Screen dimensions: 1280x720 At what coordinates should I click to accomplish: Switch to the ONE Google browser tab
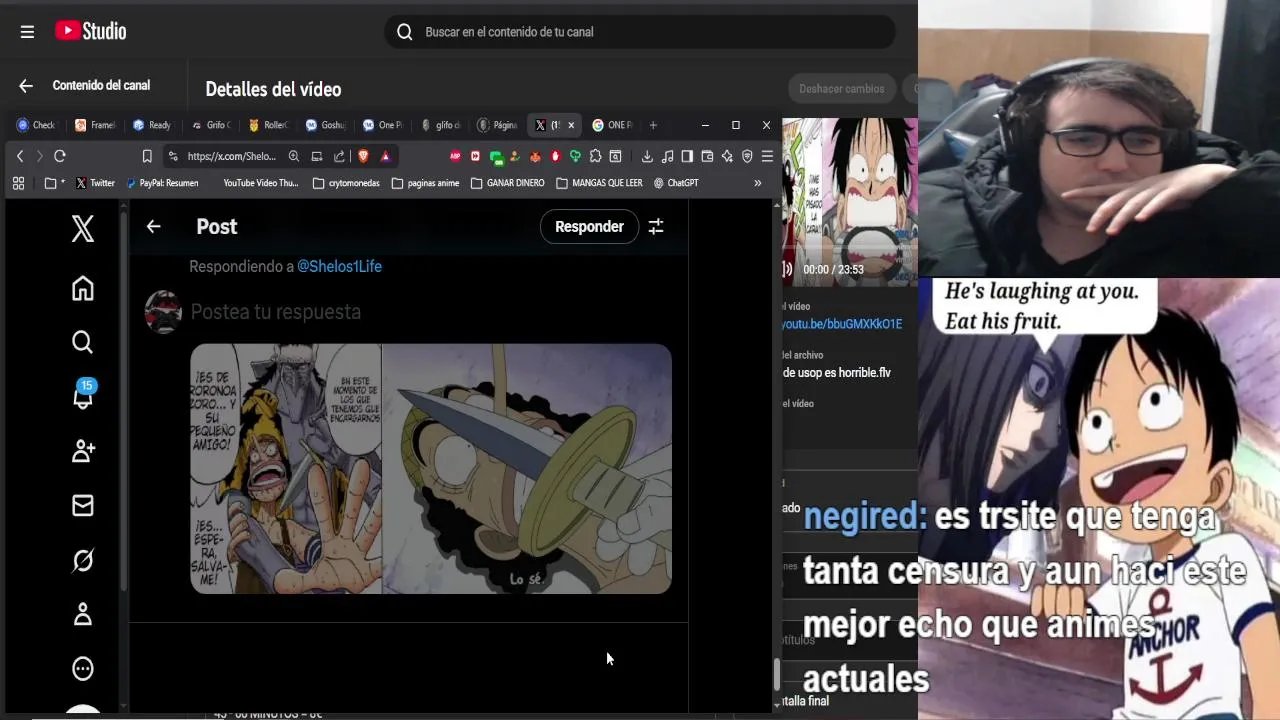(x=612, y=125)
